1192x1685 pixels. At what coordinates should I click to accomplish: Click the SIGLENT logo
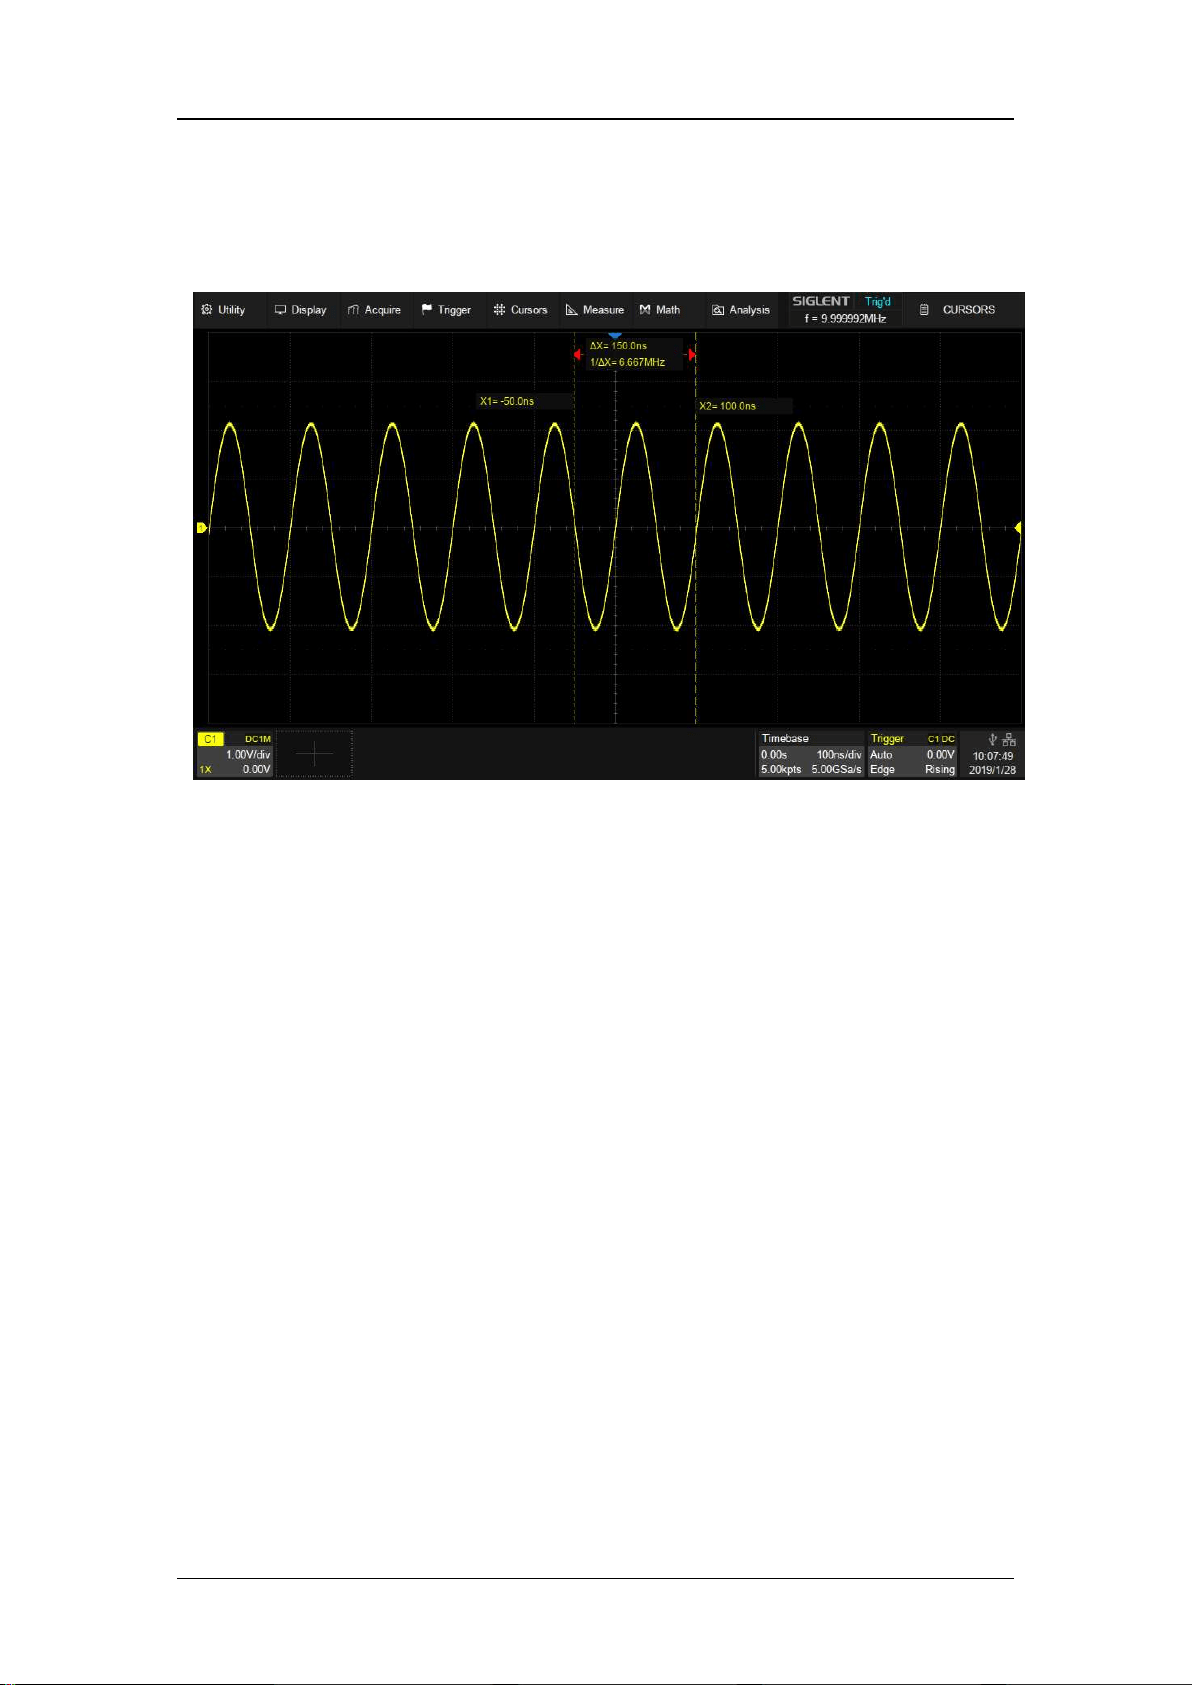821,301
